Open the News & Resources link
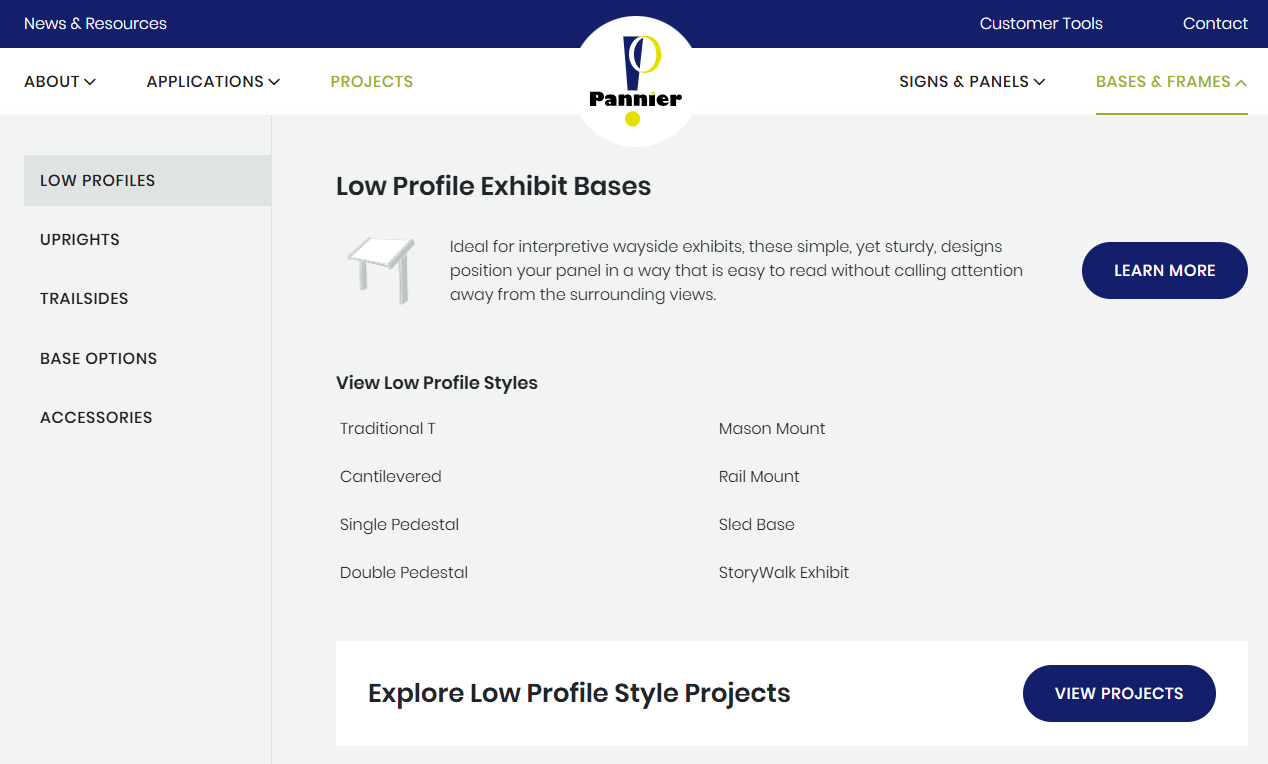 95,24
